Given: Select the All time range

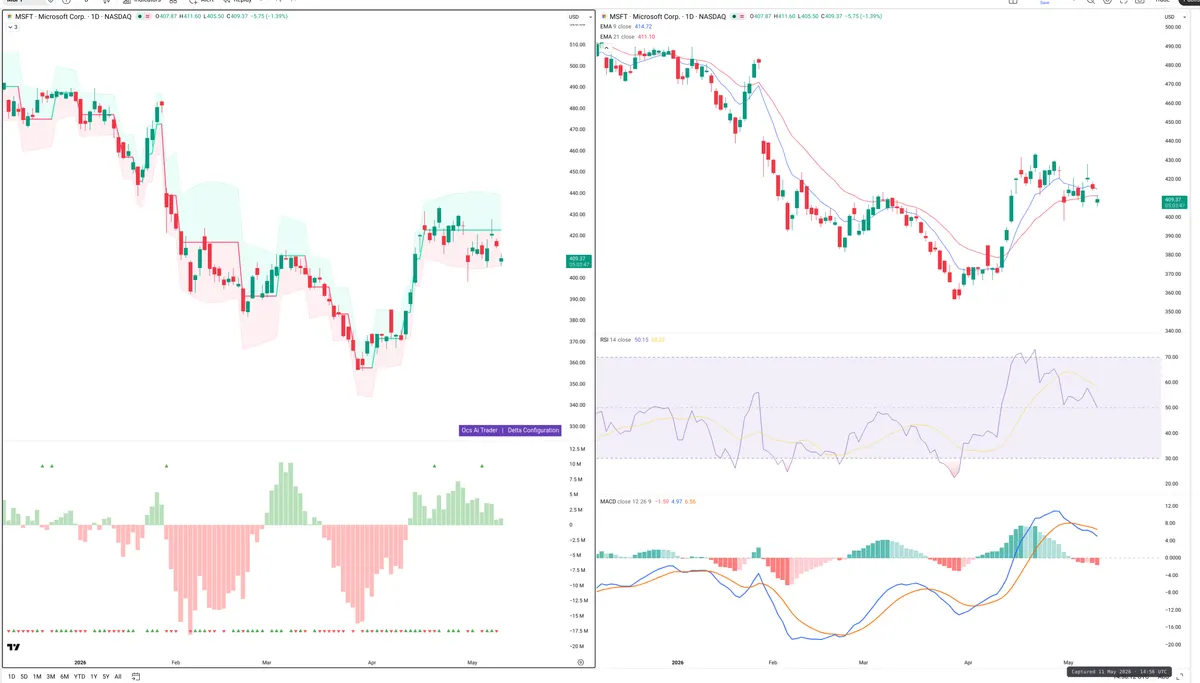Looking at the screenshot, I should pyautogui.click(x=118, y=676).
